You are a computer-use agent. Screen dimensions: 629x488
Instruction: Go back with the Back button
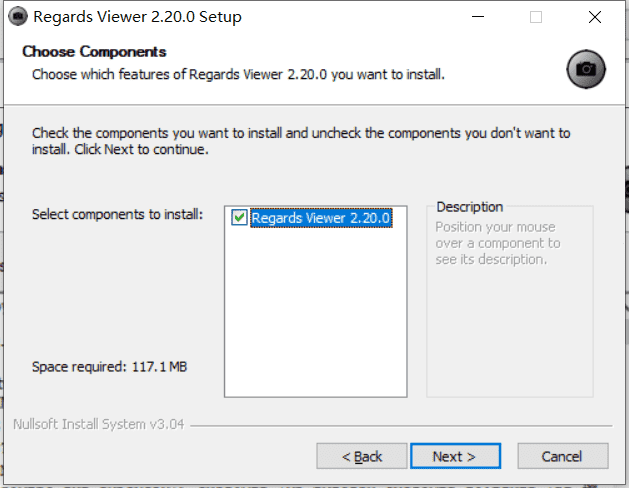click(361, 456)
